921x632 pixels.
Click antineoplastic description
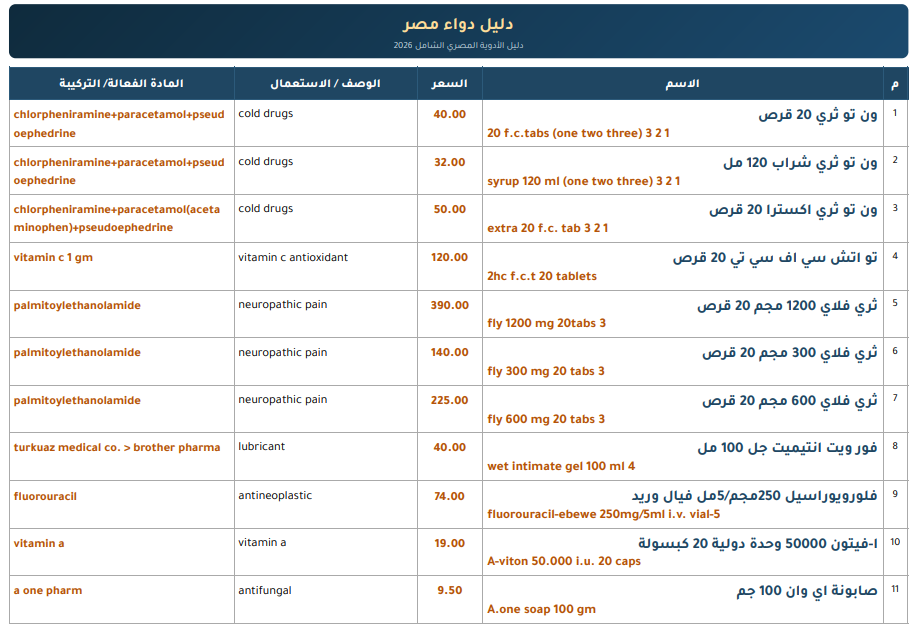[x=275, y=496]
